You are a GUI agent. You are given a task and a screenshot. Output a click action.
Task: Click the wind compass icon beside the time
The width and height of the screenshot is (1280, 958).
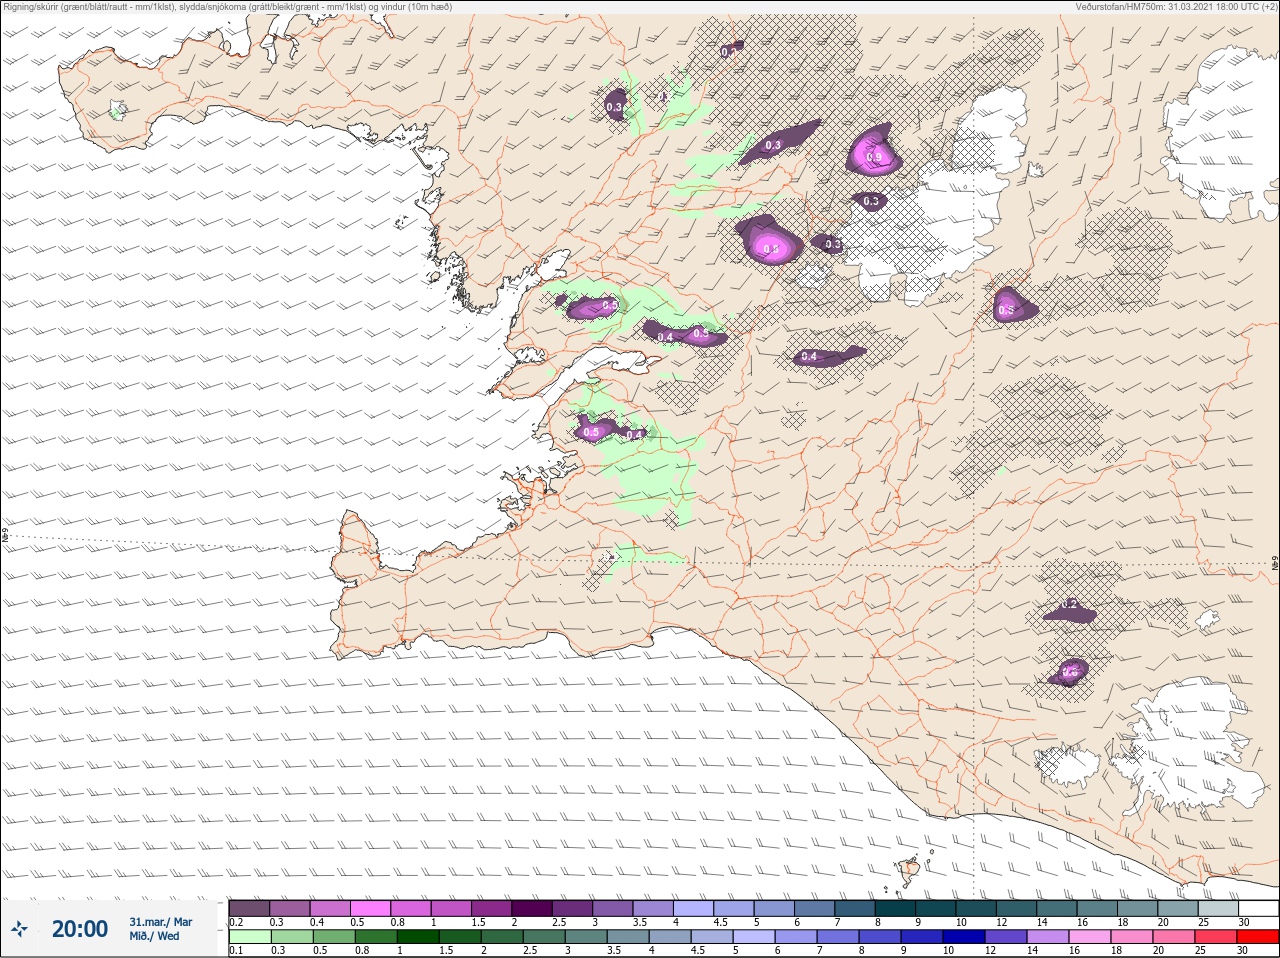pos(18,930)
